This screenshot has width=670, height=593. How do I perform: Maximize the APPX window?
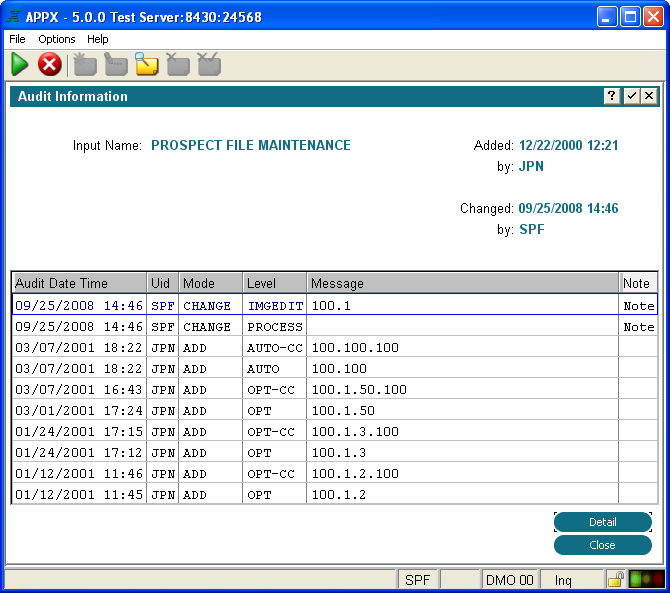630,17
